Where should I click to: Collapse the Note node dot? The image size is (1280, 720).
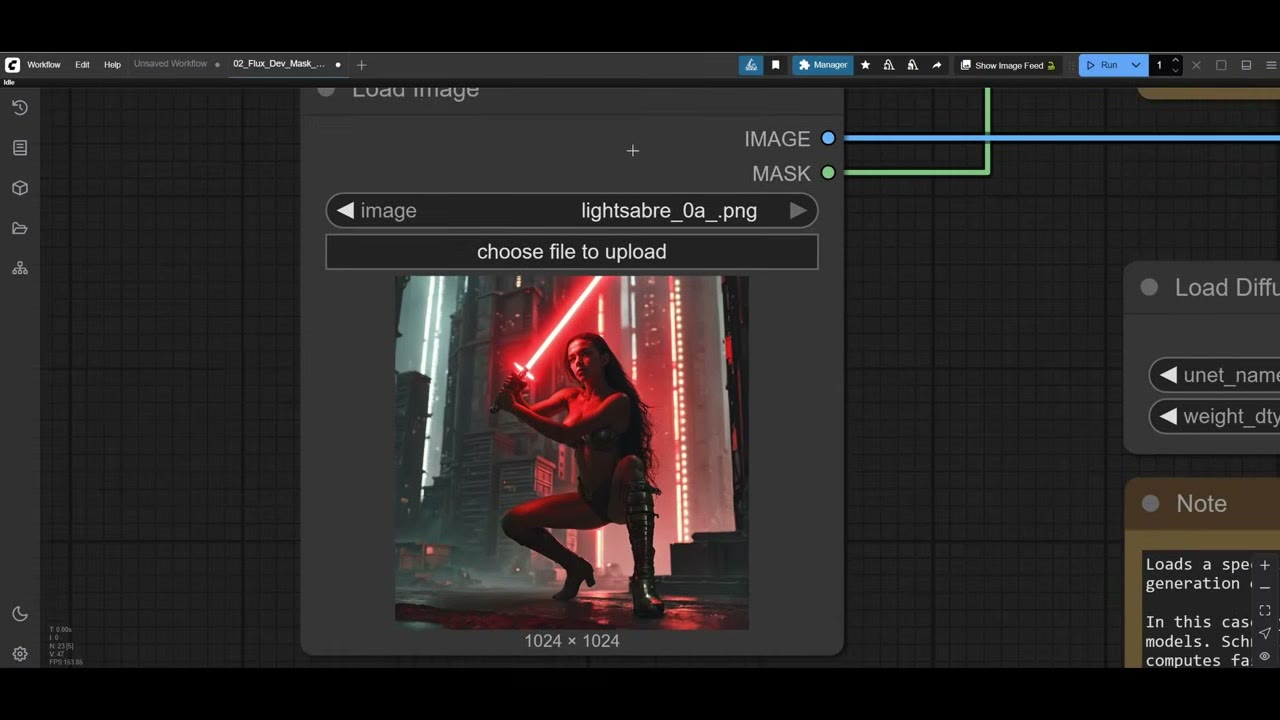[x=1150, y=504]
